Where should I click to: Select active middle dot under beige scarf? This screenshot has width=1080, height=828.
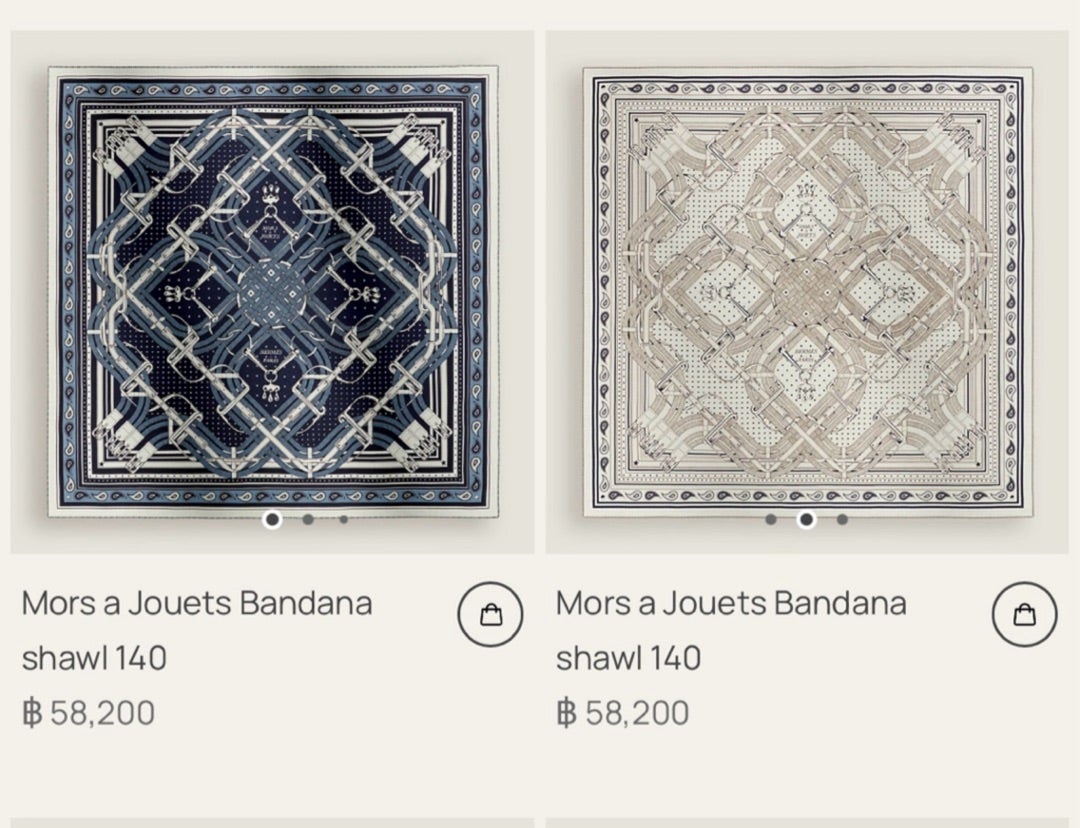click(x=806, y=519)
